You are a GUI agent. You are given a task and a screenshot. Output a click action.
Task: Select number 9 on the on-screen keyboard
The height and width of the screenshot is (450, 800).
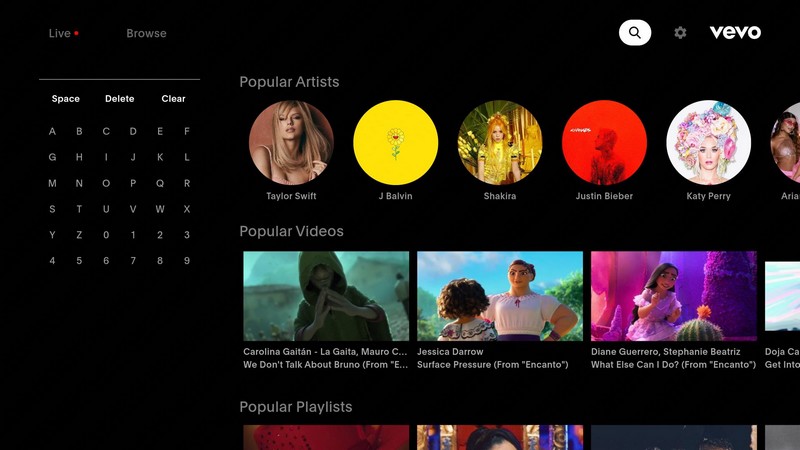pos(187,261)
